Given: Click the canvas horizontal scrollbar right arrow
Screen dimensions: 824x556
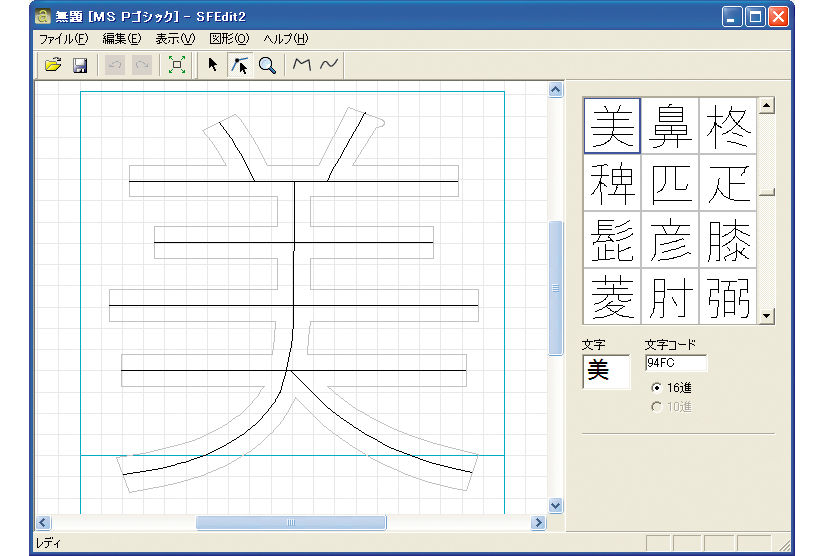Looking at the screenshot, I should (539, 522).
